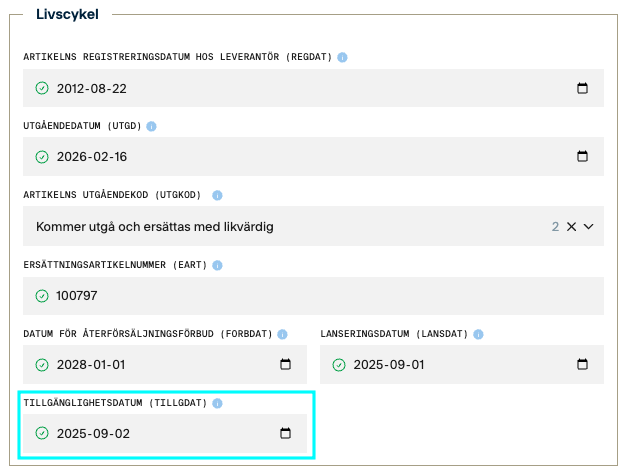Show info for UTGKOD field
This screenshot has height=474, width=626.
(x=217, y=196)
